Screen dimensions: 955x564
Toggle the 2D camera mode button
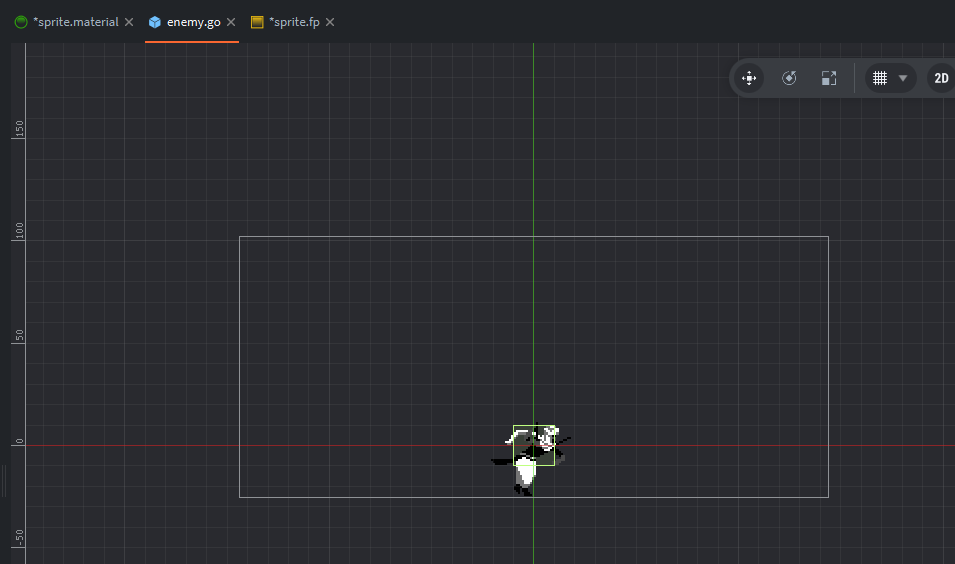(x=940, y=78)
